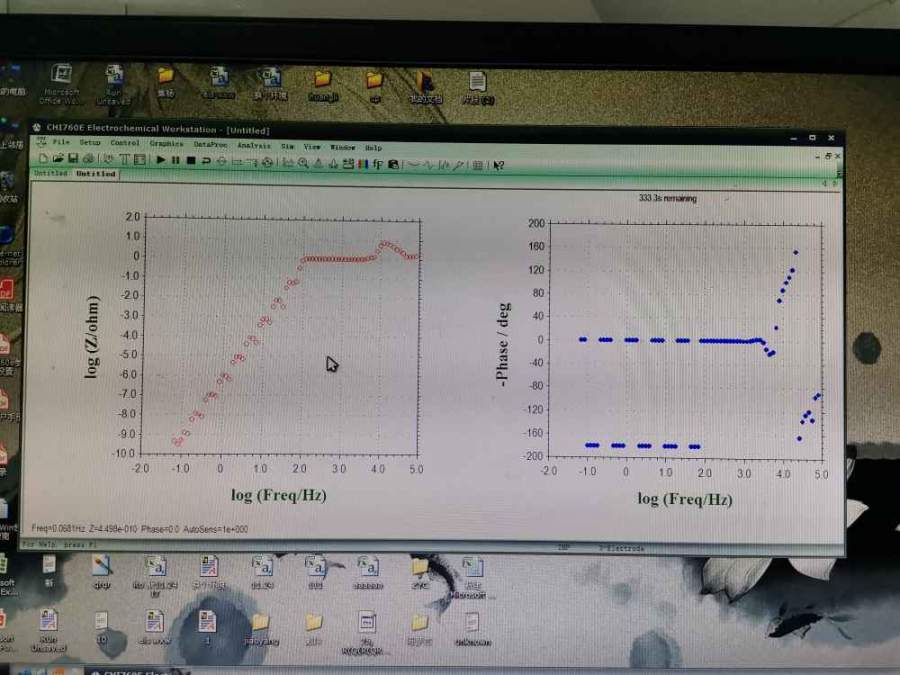The width and height of the screenshot is (900, 675).
Task: Select the Microsoft Office Word desktop shortcut
Action: [x=61, y=84]
